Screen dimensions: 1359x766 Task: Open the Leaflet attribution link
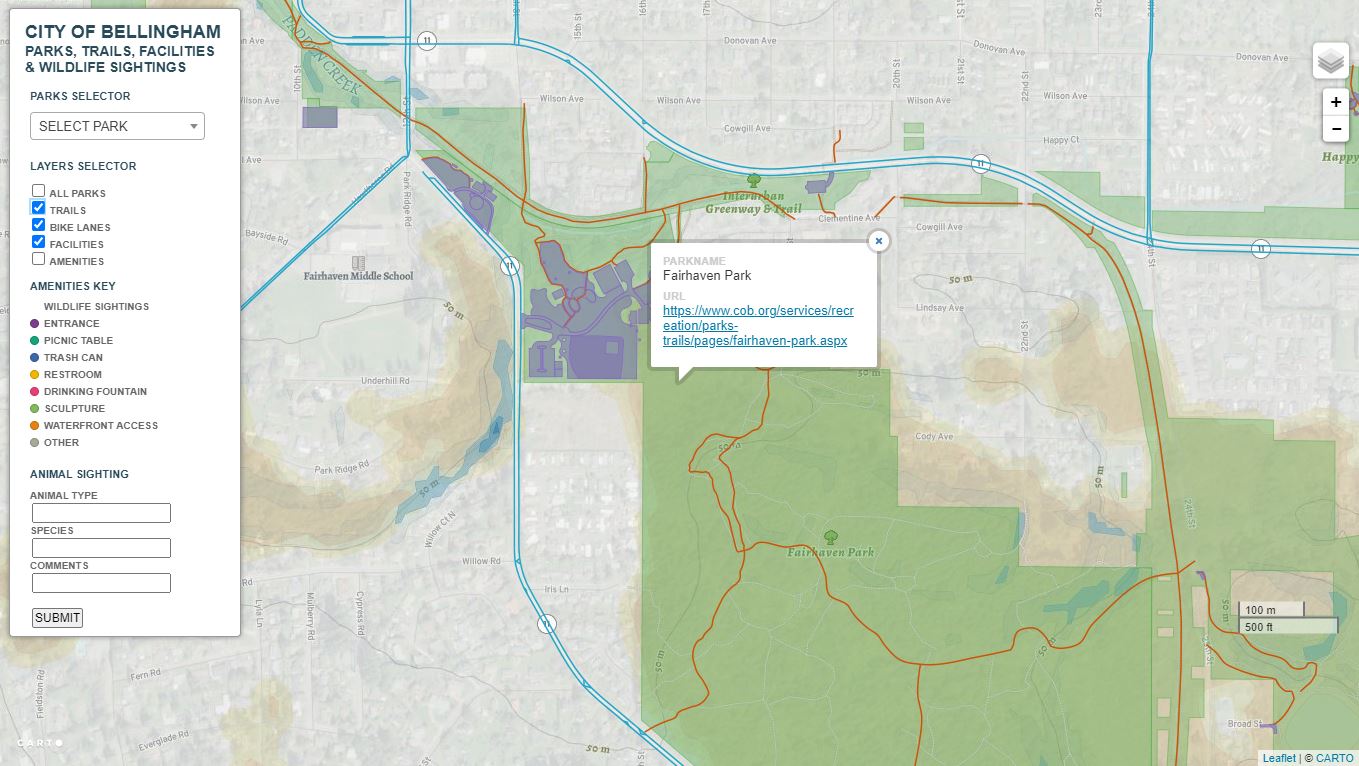tap(1279, 758)
